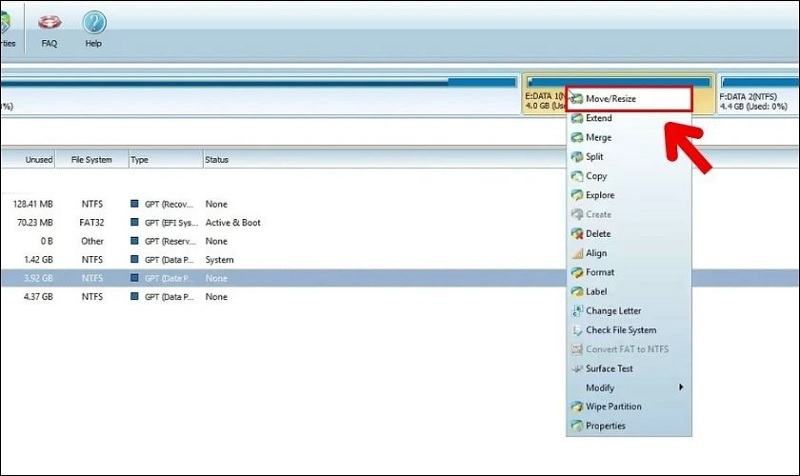800x476 pixels.
Task: Click the Wipe Partition icon
Action: click(x=577, y=407)
